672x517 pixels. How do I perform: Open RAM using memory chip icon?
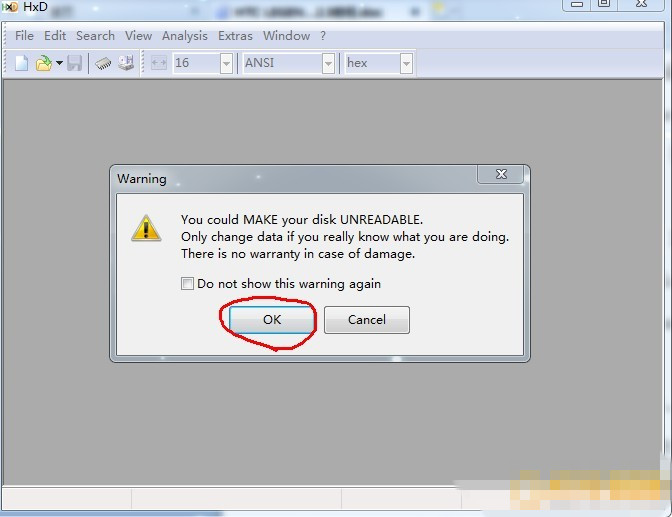pyautogui.click(x=103, y=63)
